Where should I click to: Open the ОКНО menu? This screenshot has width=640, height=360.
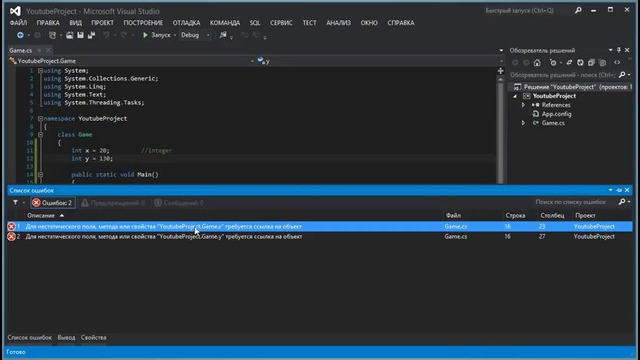pos(369,23)
